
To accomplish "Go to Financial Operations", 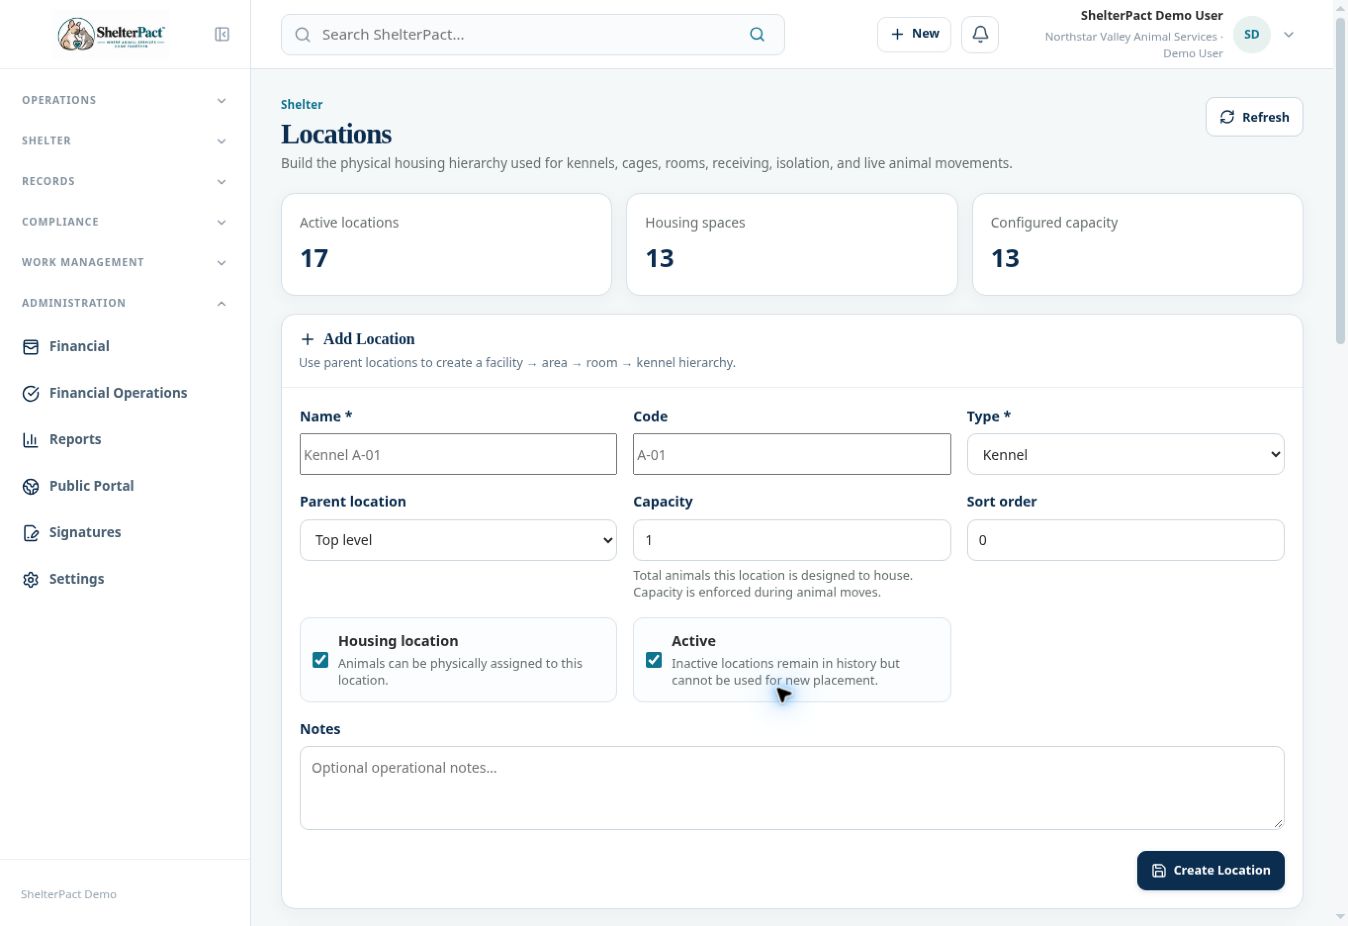I will [x=125, y=393].
